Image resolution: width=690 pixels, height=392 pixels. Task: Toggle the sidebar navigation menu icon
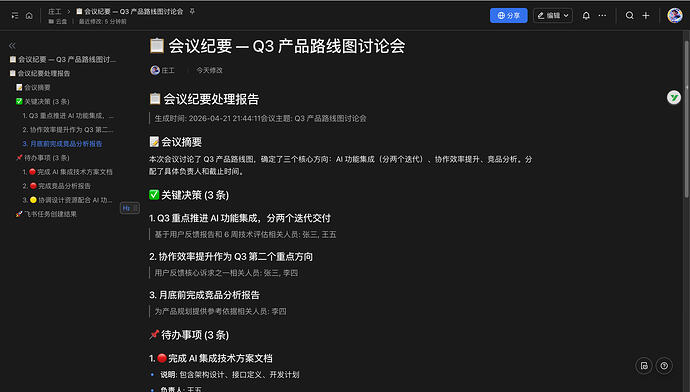pos(15,15)
